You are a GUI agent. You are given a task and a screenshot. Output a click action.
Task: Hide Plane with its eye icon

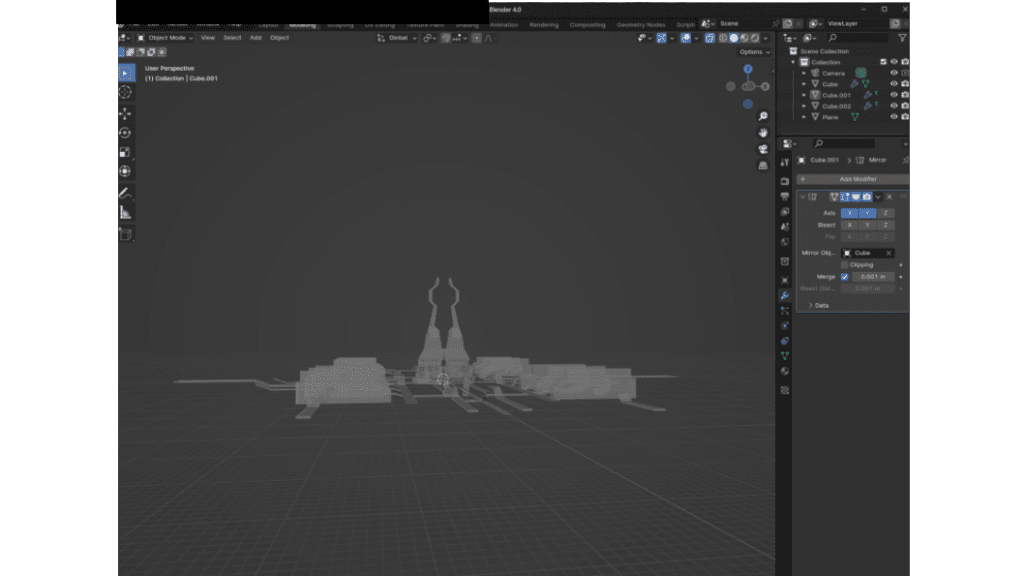(x=894, y=117)
